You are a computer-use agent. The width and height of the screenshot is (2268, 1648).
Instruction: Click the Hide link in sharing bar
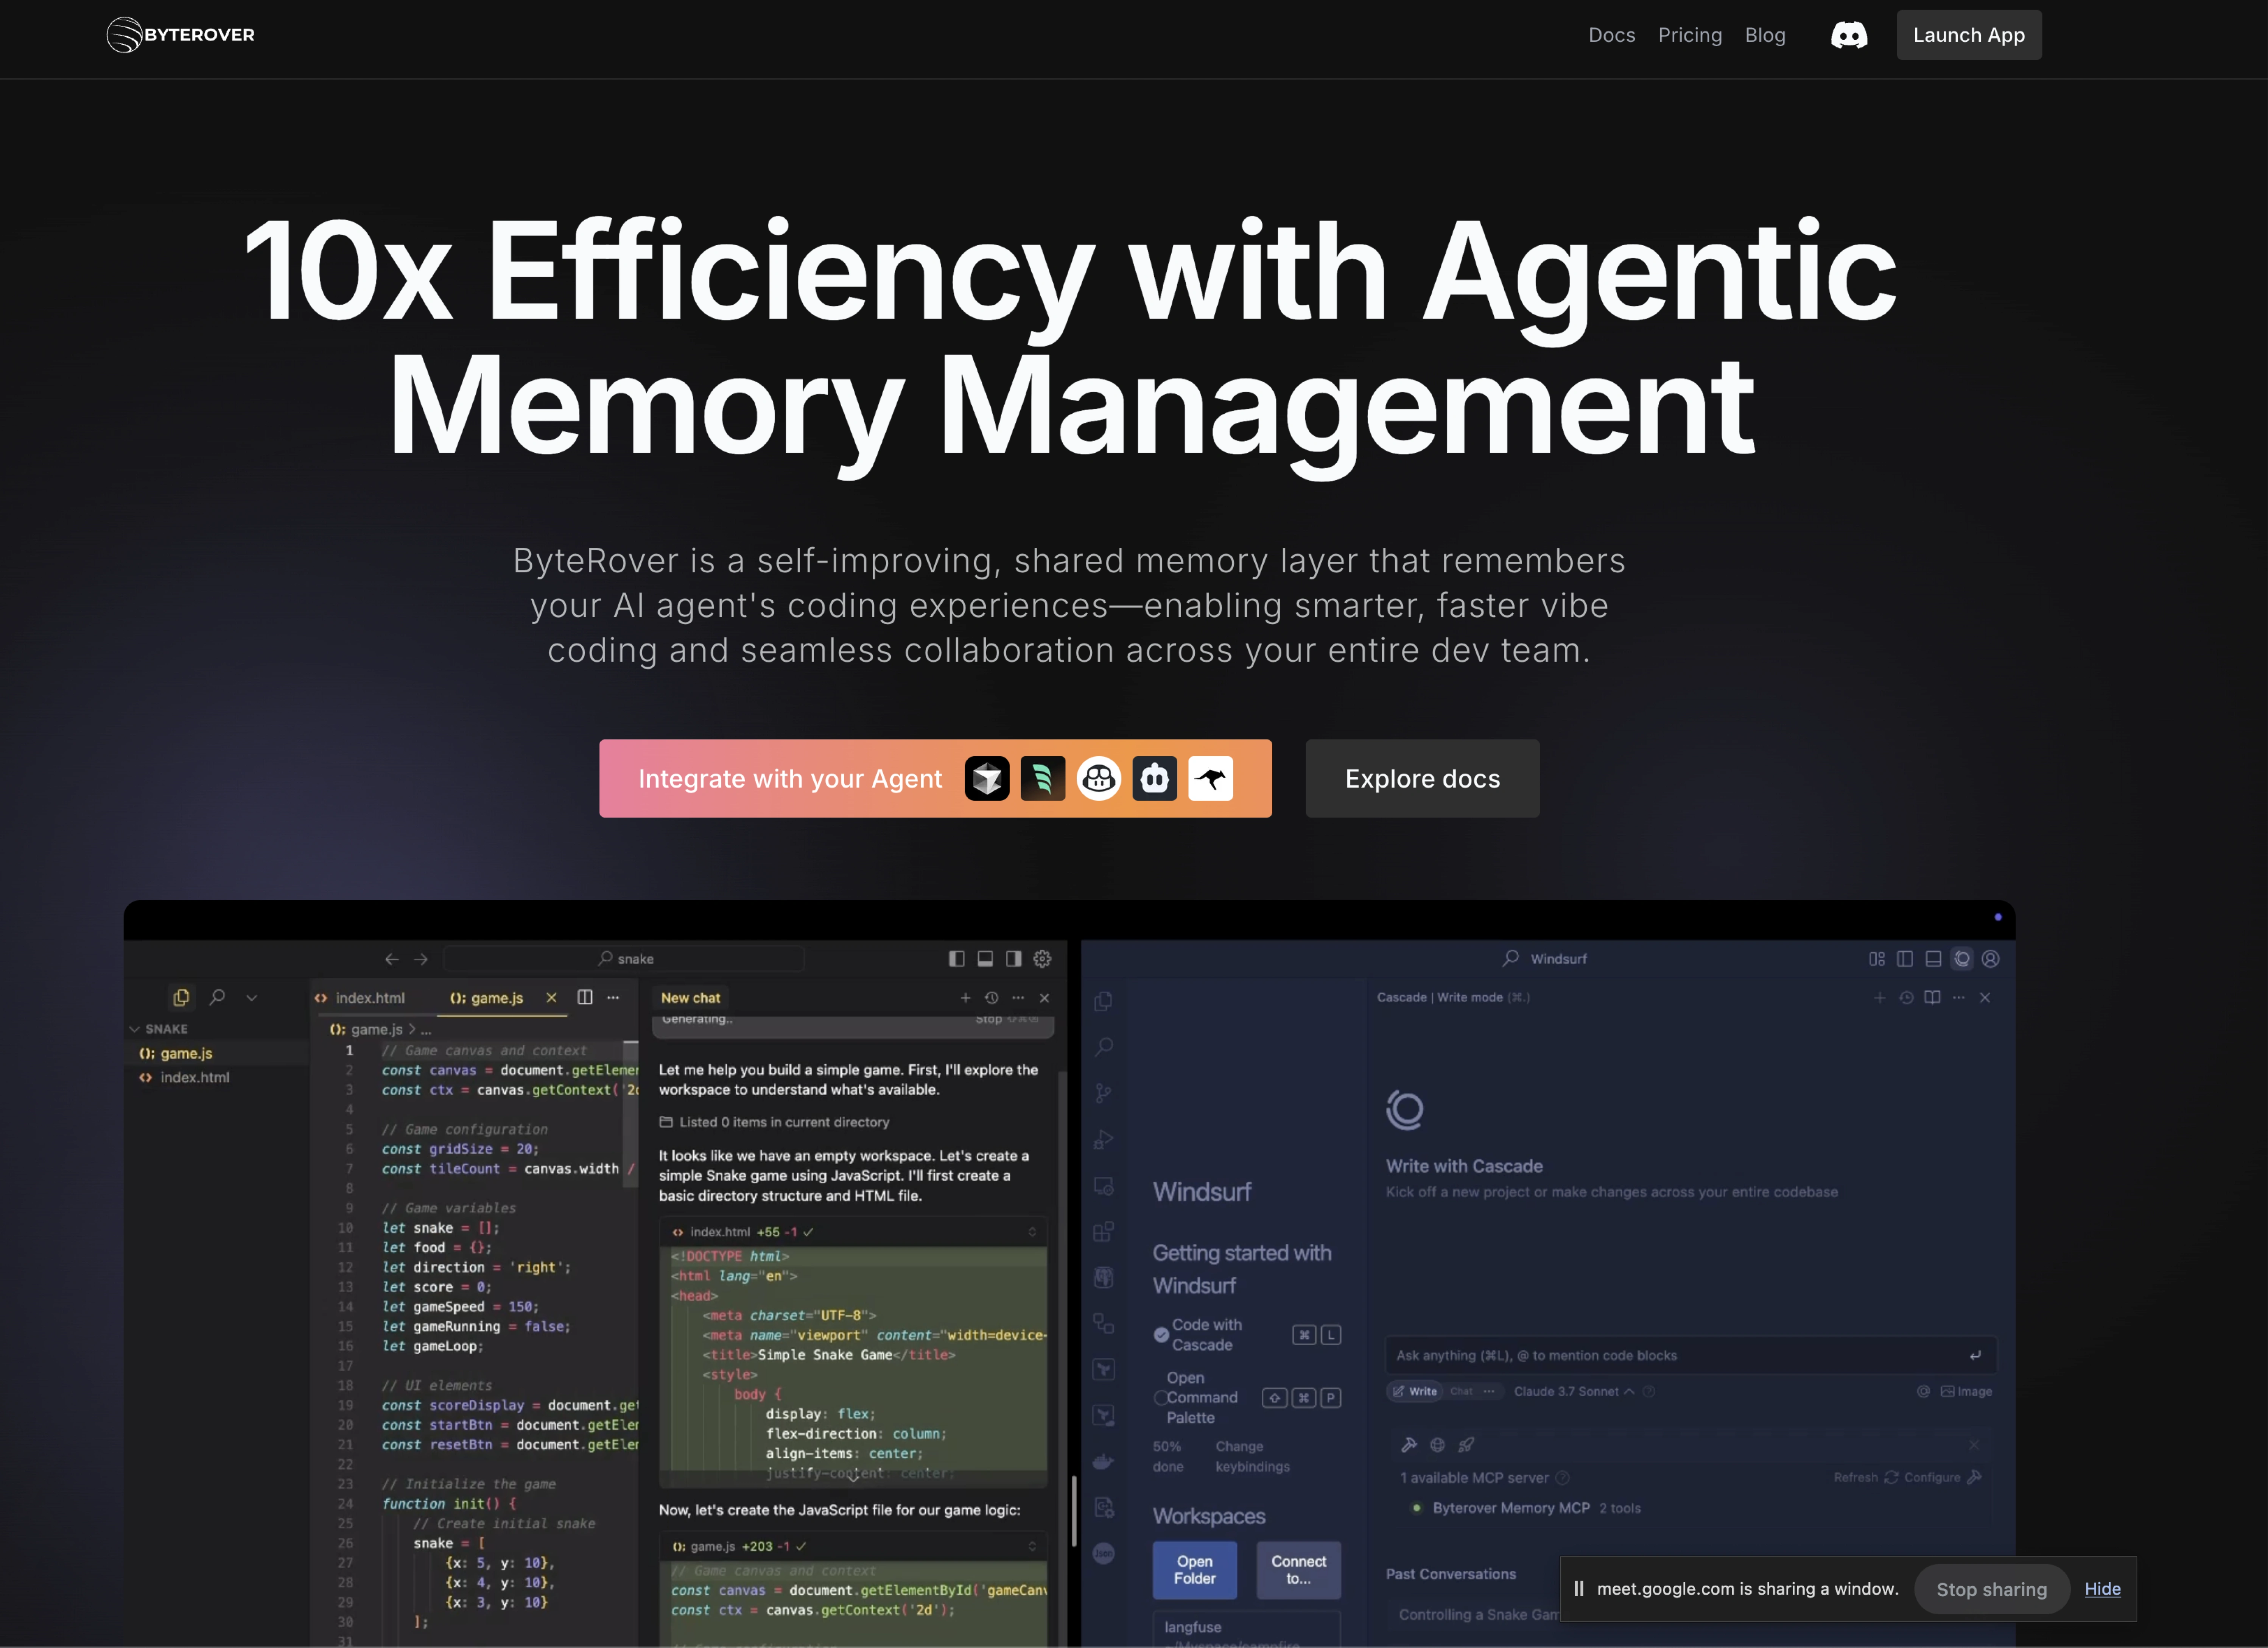(2102, 1589)
